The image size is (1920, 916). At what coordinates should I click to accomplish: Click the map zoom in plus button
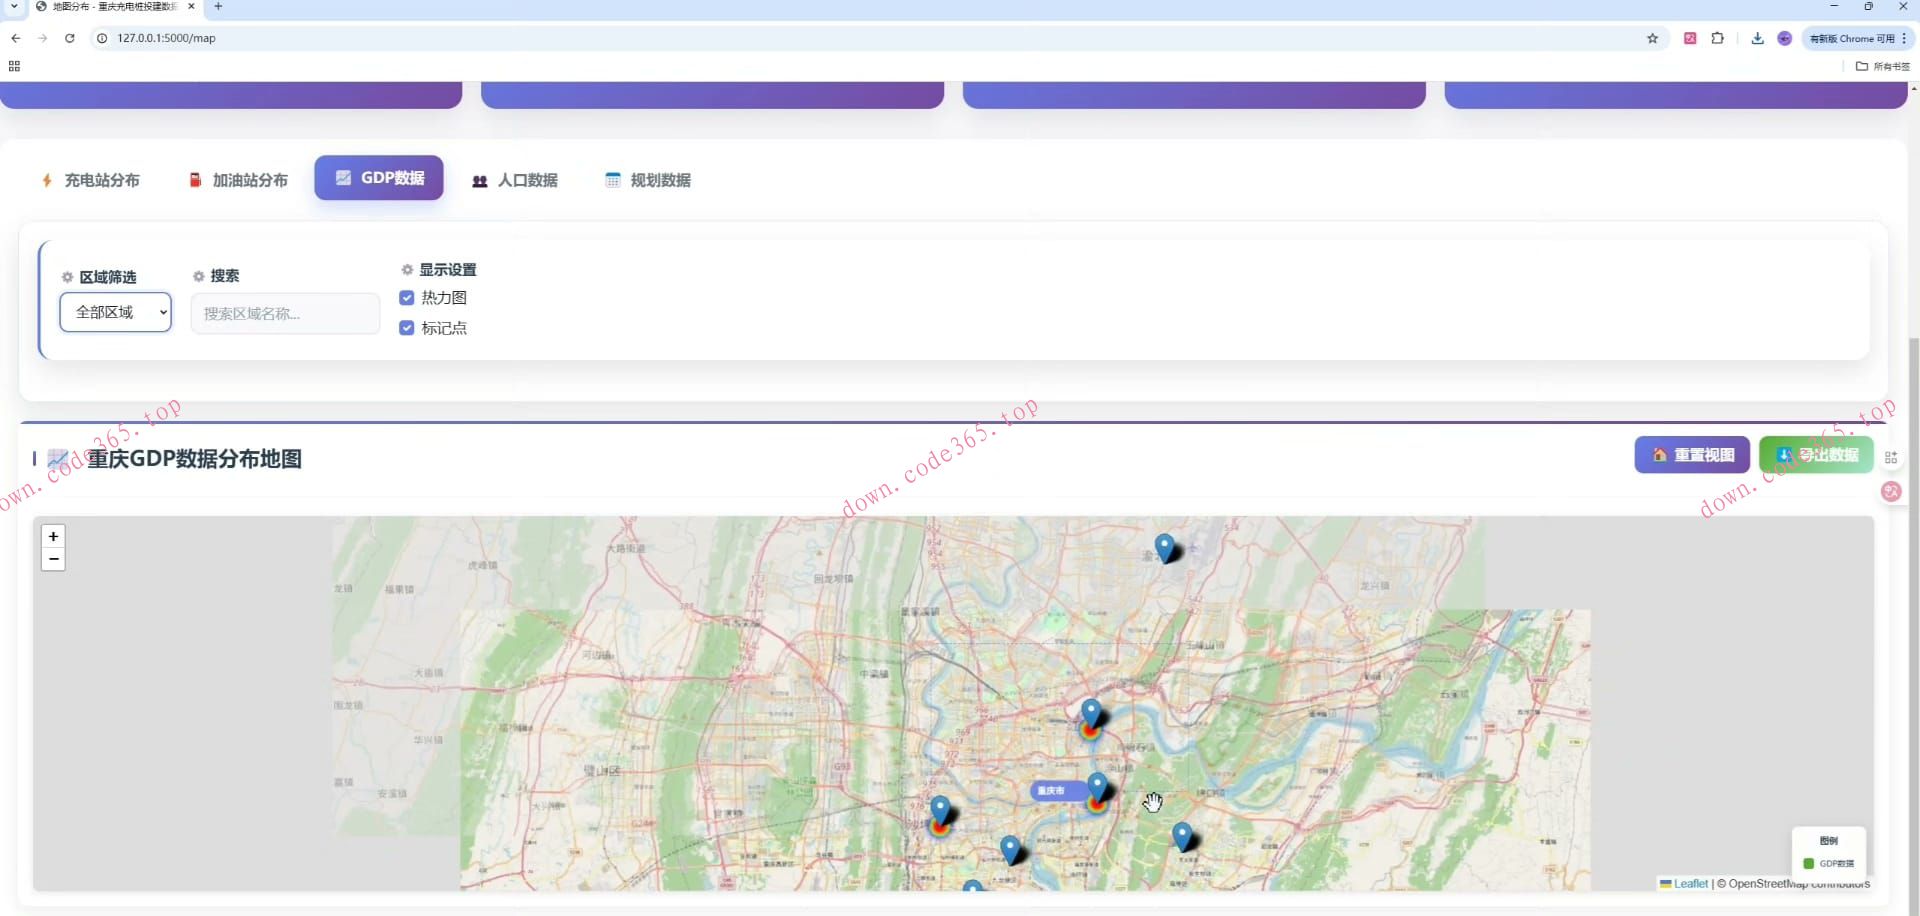point(53,536)
